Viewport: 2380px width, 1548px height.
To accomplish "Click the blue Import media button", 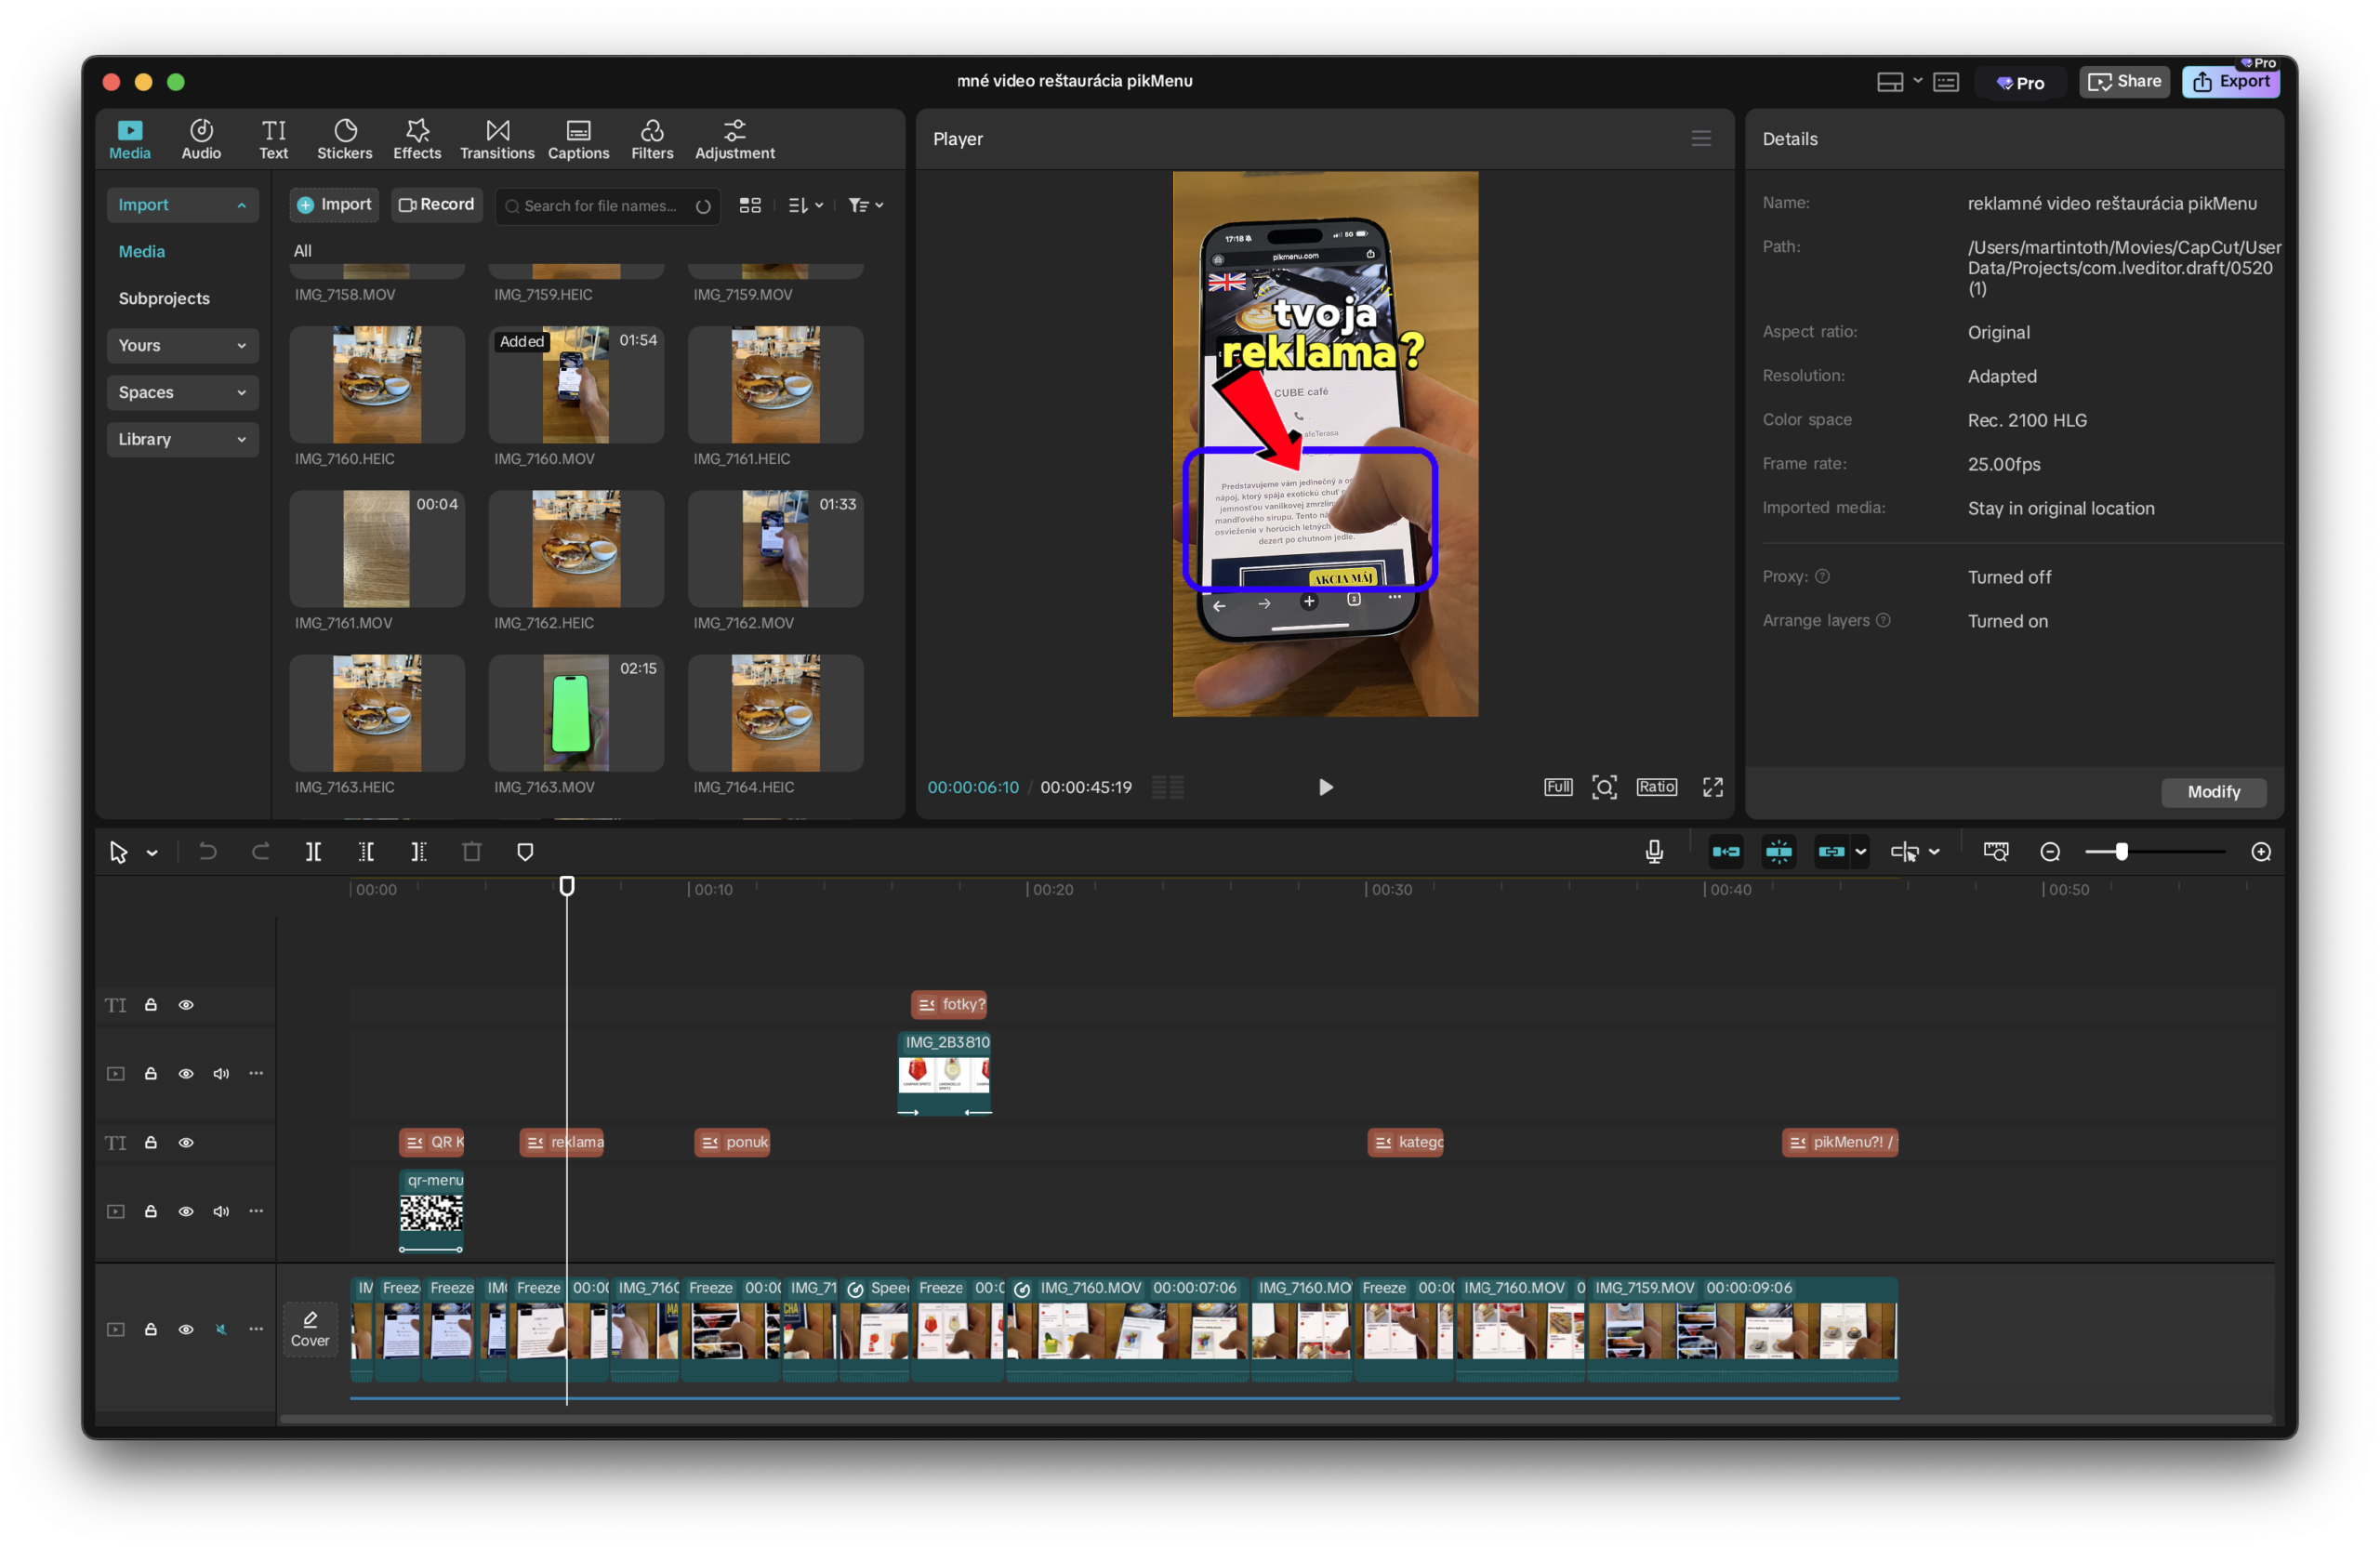I will [x=334, y=205].
